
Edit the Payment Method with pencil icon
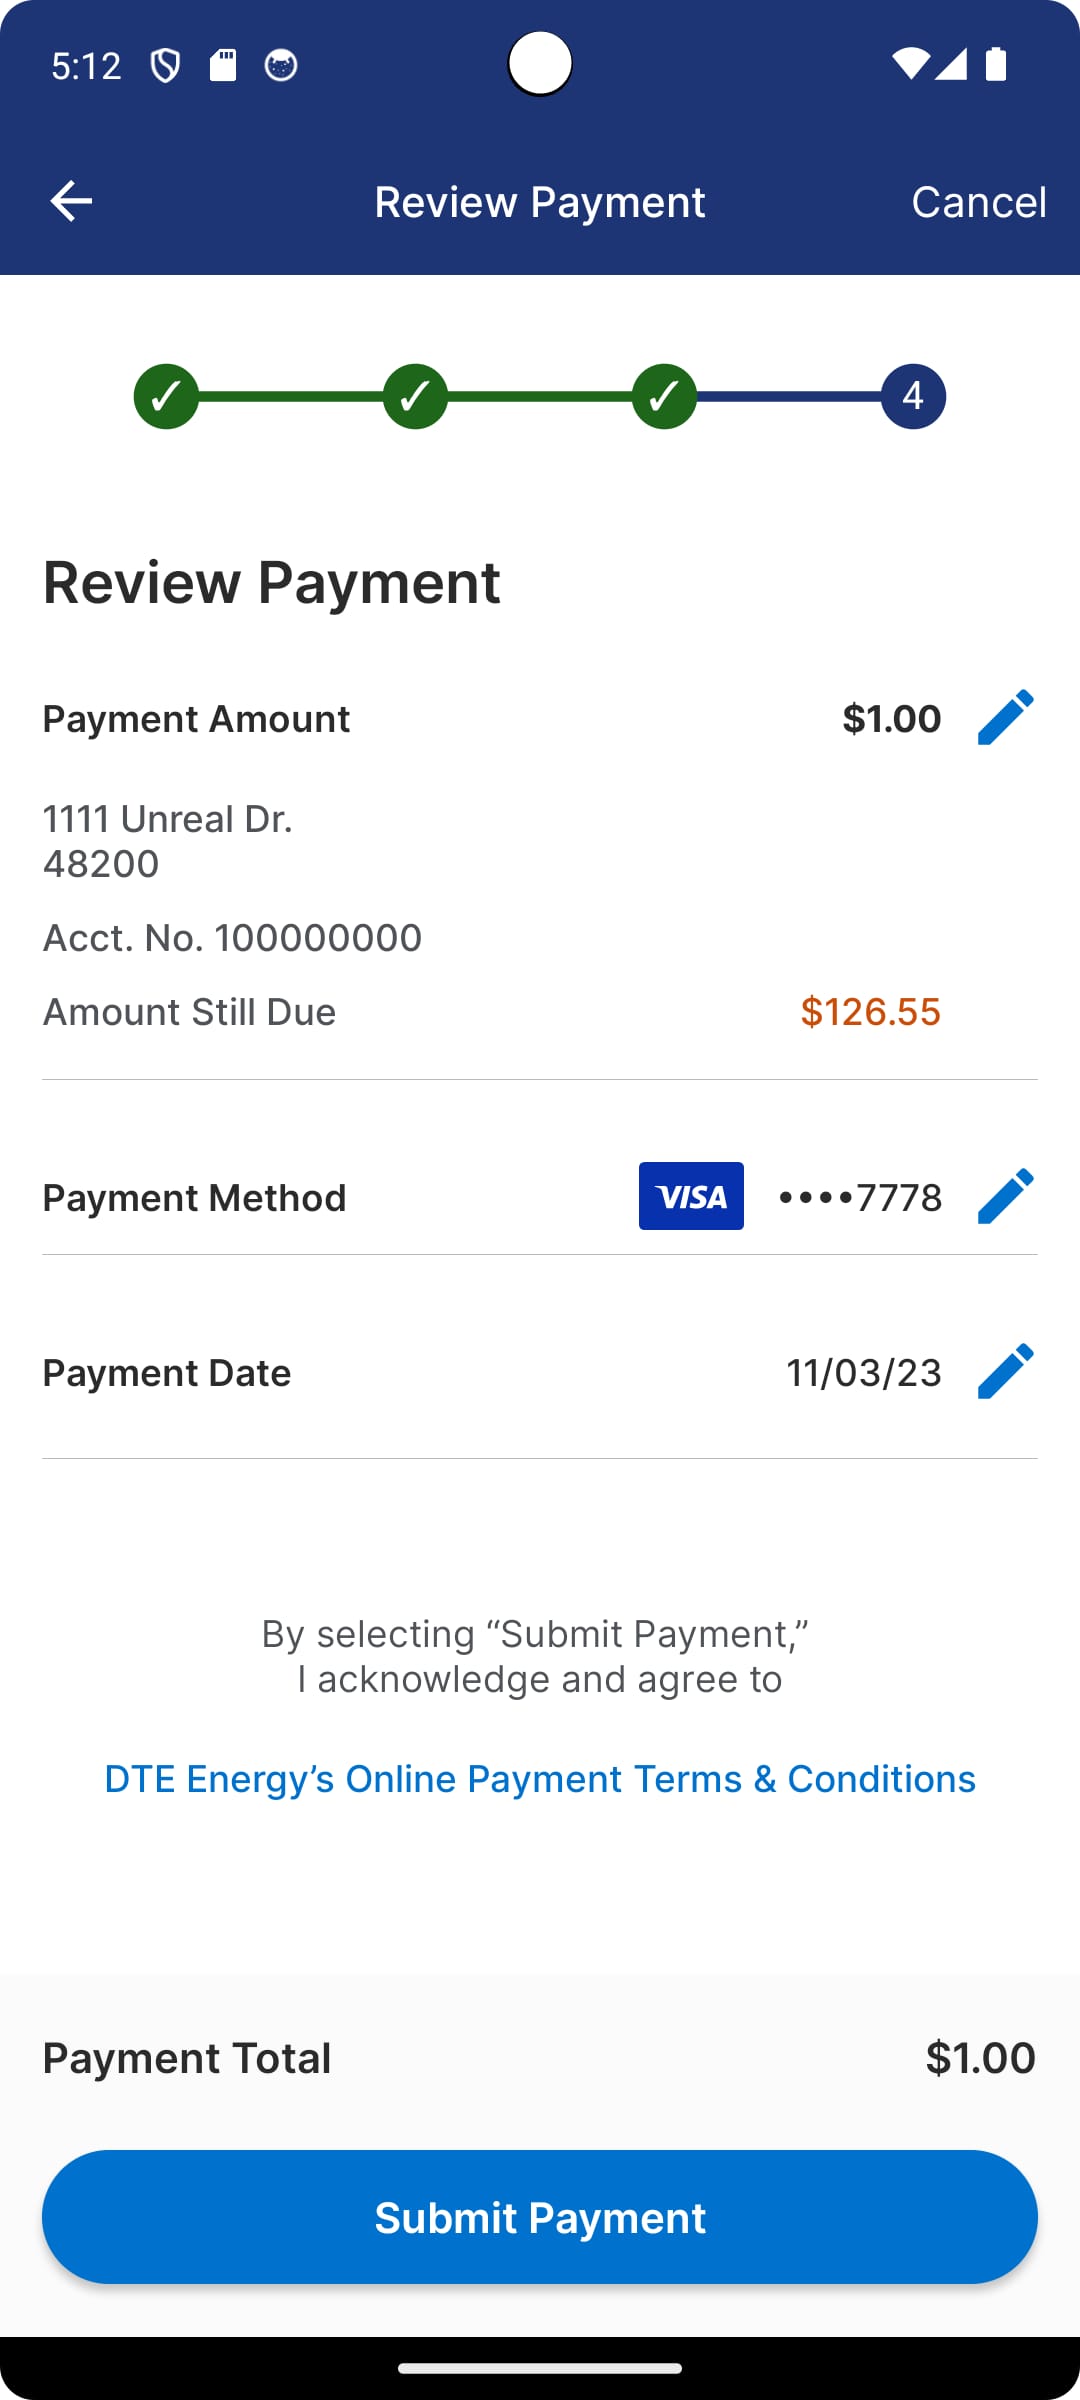click(1005, 1196)
